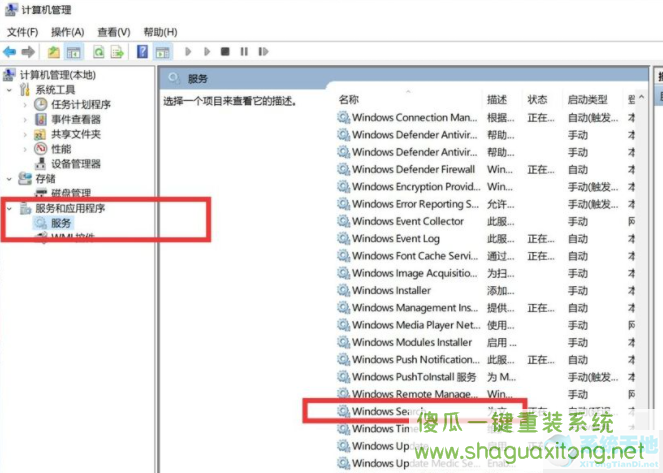Click the Export List toolbar icon
Screen dimensions: 663x473
pos(117,52)
